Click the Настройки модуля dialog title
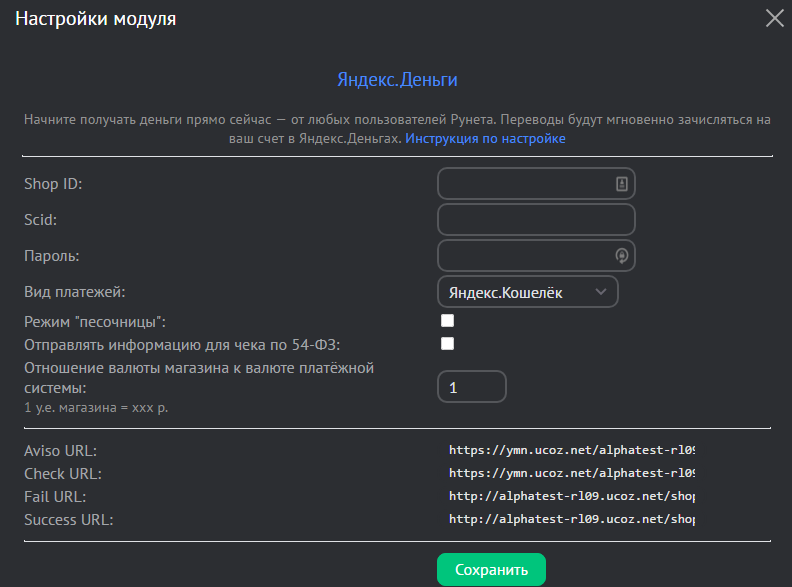The image size is (792, 587). tap(95, 19)
